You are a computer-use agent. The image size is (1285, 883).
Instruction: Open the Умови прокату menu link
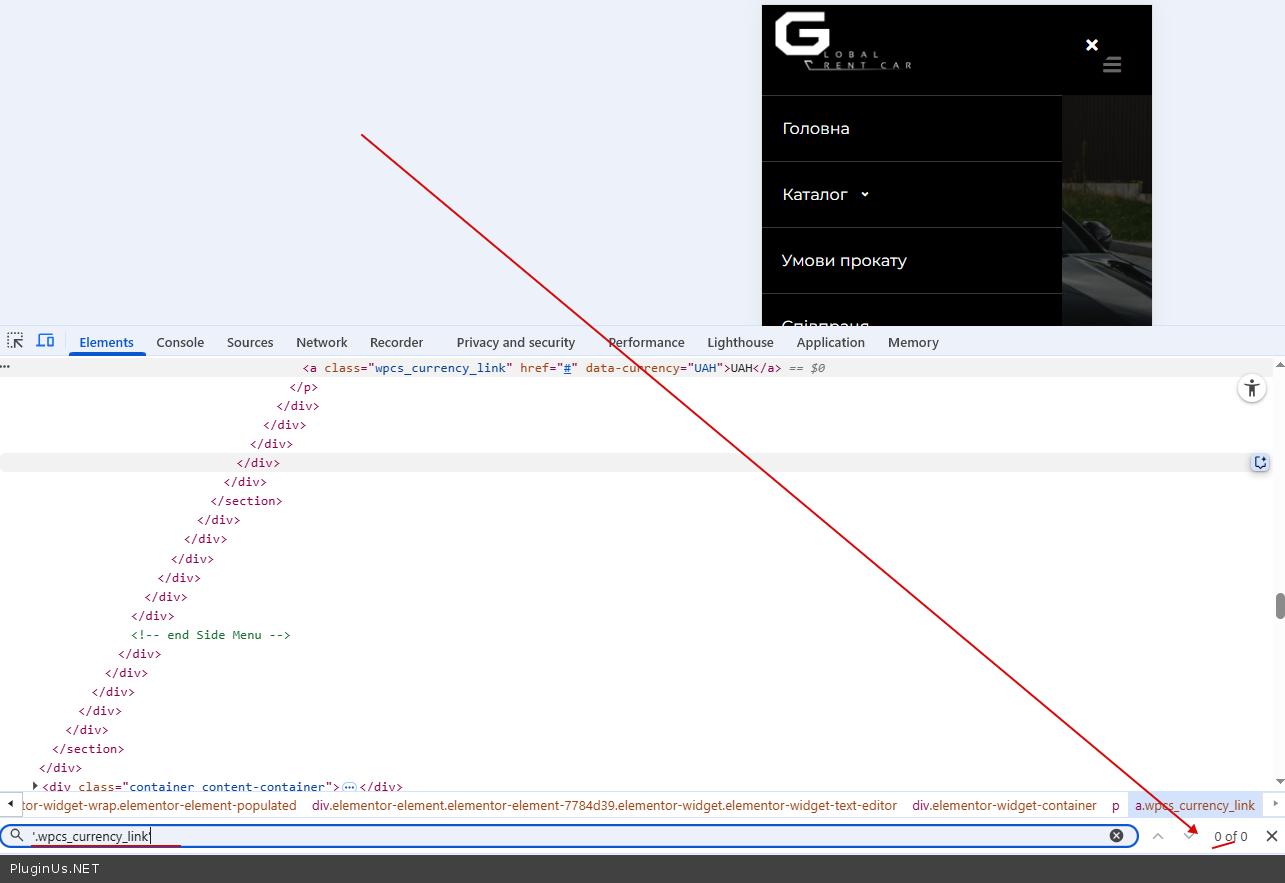[x=844, y=261]
